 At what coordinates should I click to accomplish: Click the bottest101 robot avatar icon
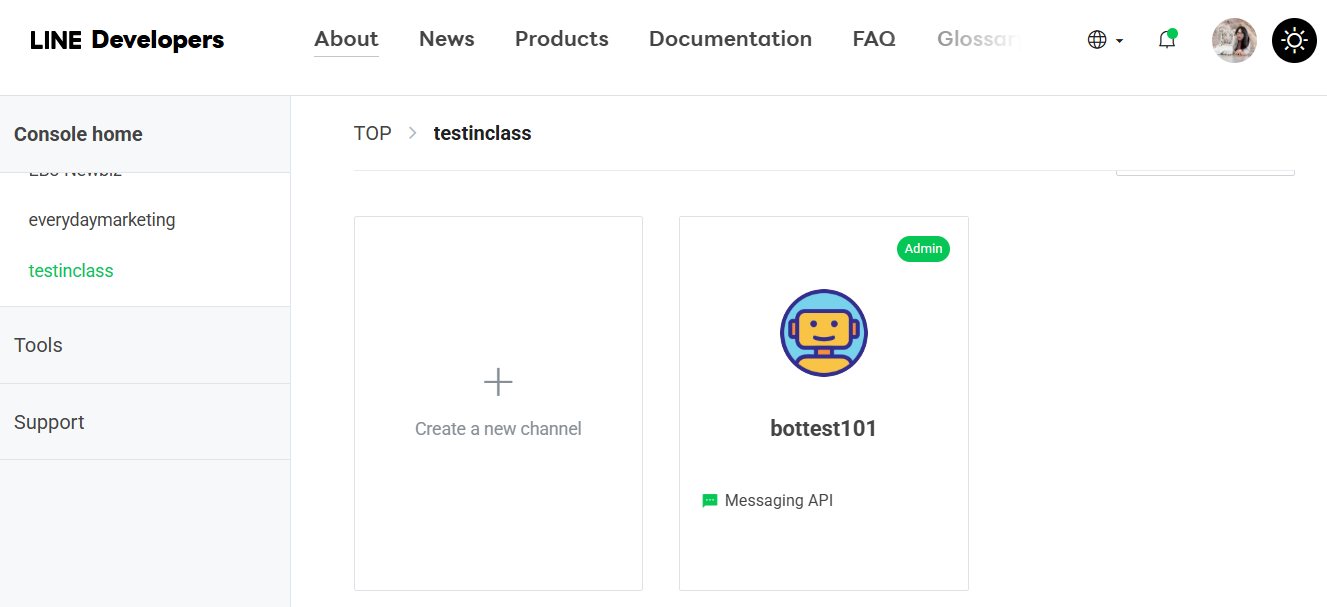coord(824,333)
